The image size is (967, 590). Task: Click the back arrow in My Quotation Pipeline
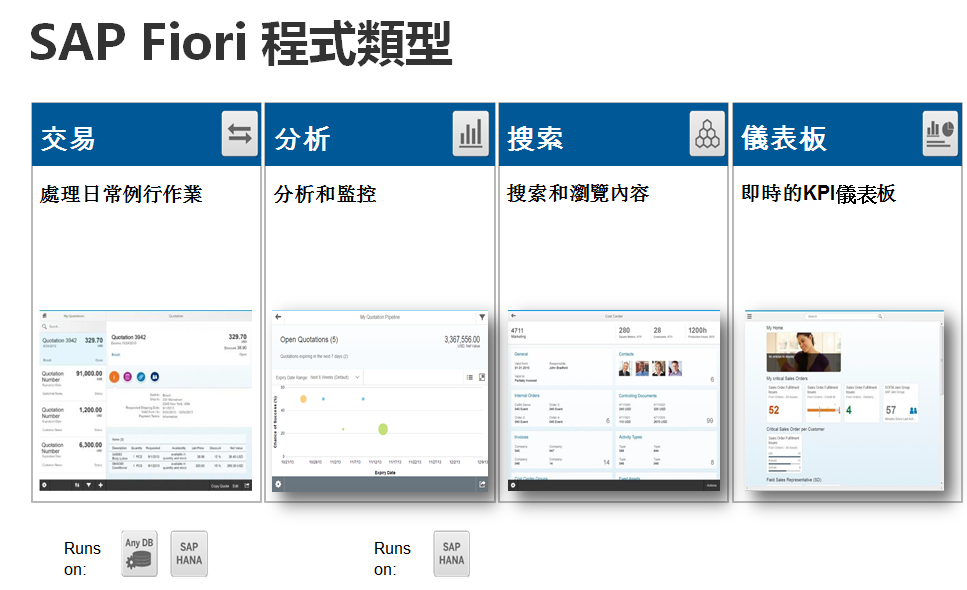pos(278,317)
